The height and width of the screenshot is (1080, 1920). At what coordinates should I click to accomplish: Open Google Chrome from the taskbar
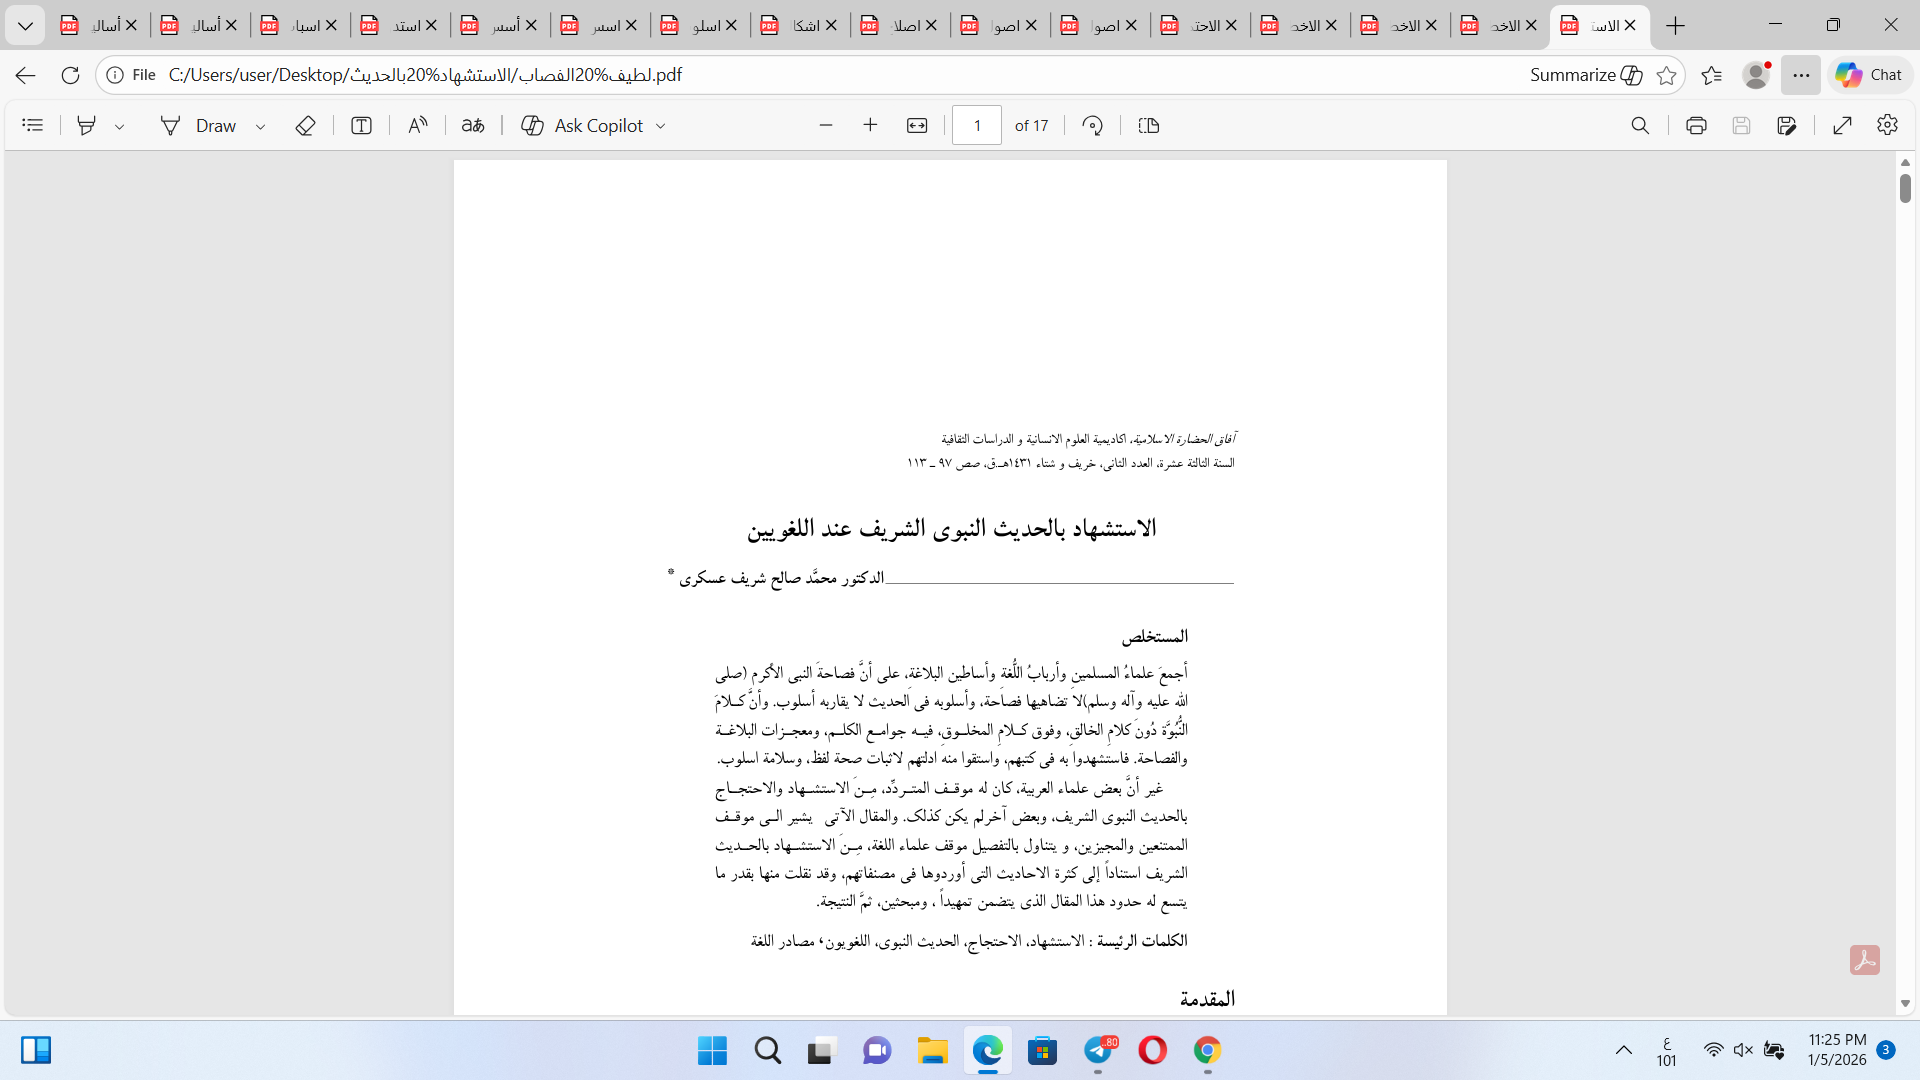pos(1207,1051)
